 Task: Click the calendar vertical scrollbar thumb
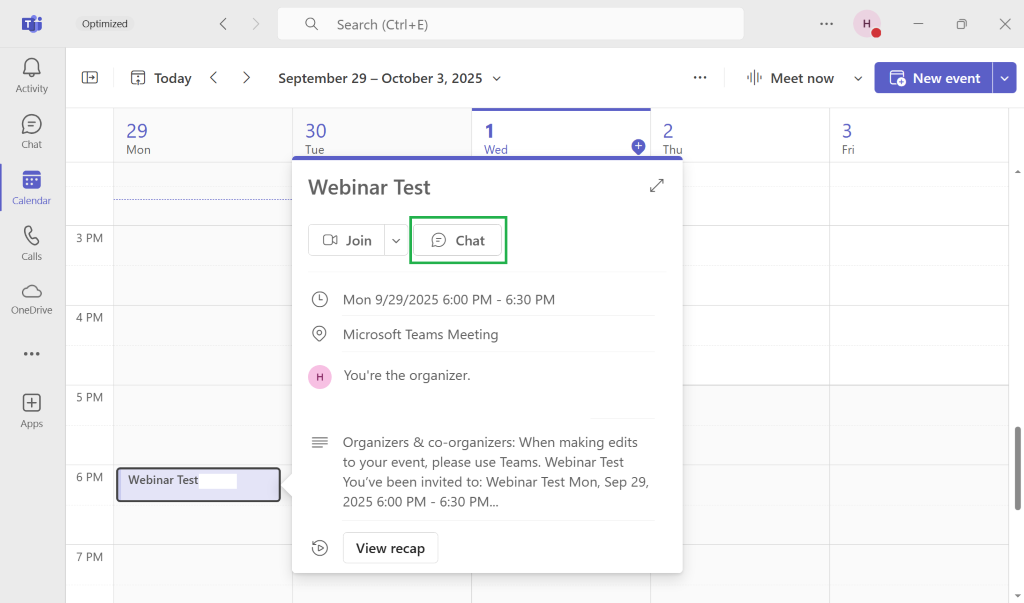click(1017, 468)
